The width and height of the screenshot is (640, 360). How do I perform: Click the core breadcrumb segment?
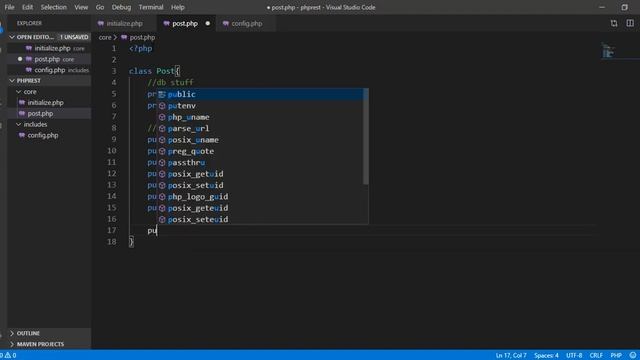click(x=105, y=38)
